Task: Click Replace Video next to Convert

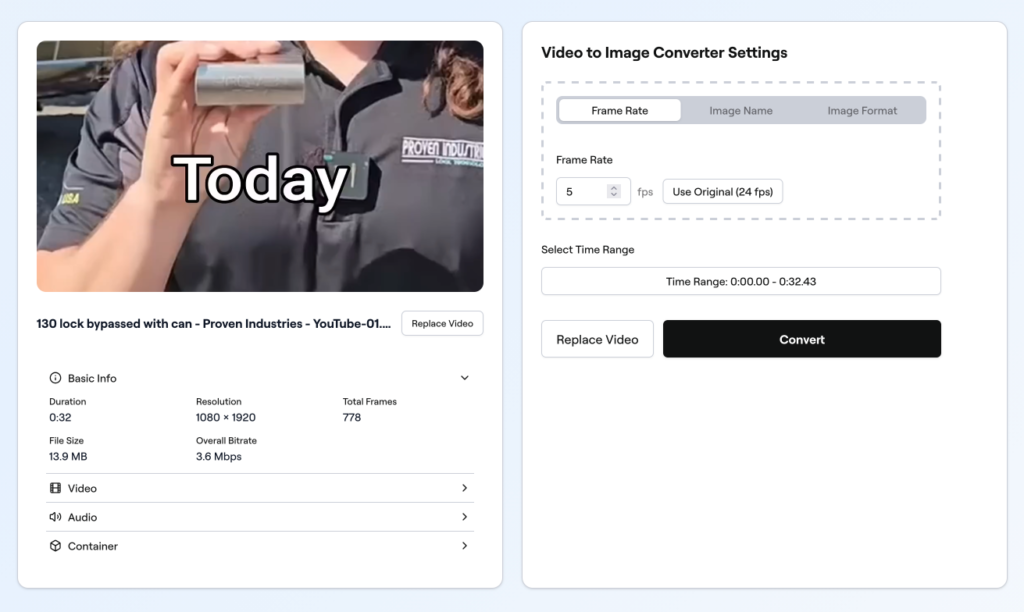Action: click(x=597, y=340)
